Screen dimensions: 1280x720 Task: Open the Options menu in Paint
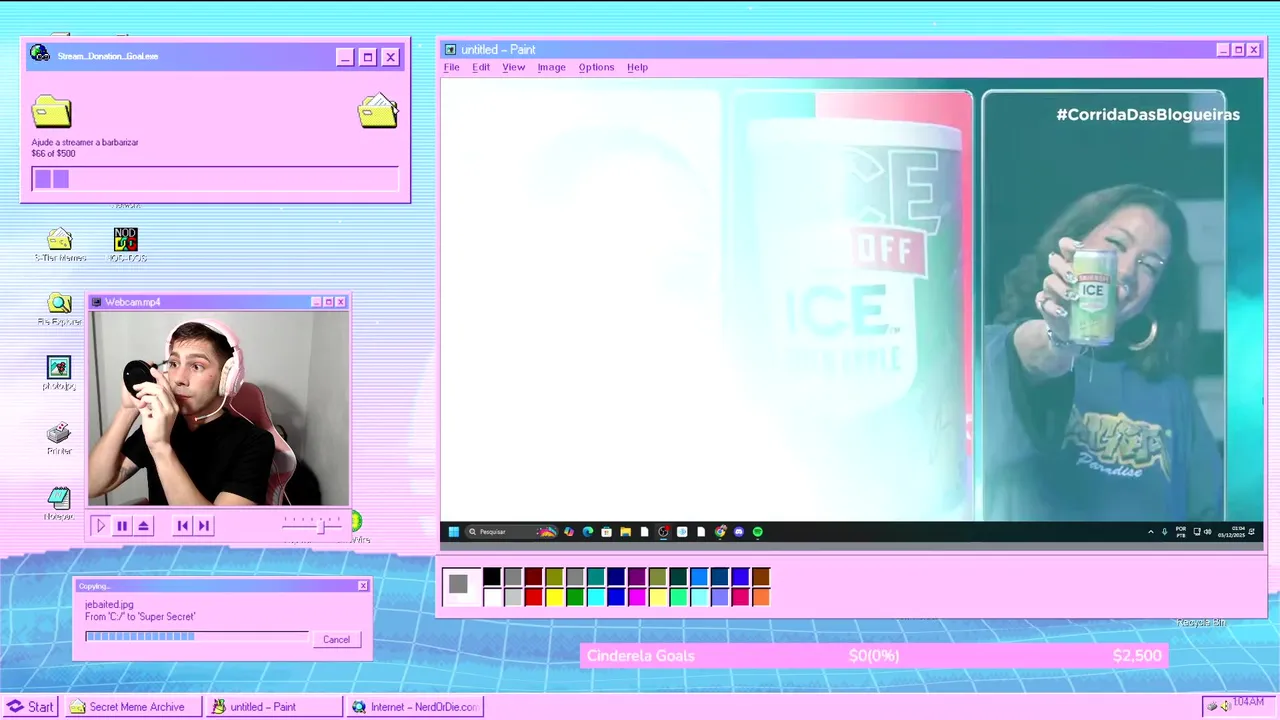pos(597,67)
